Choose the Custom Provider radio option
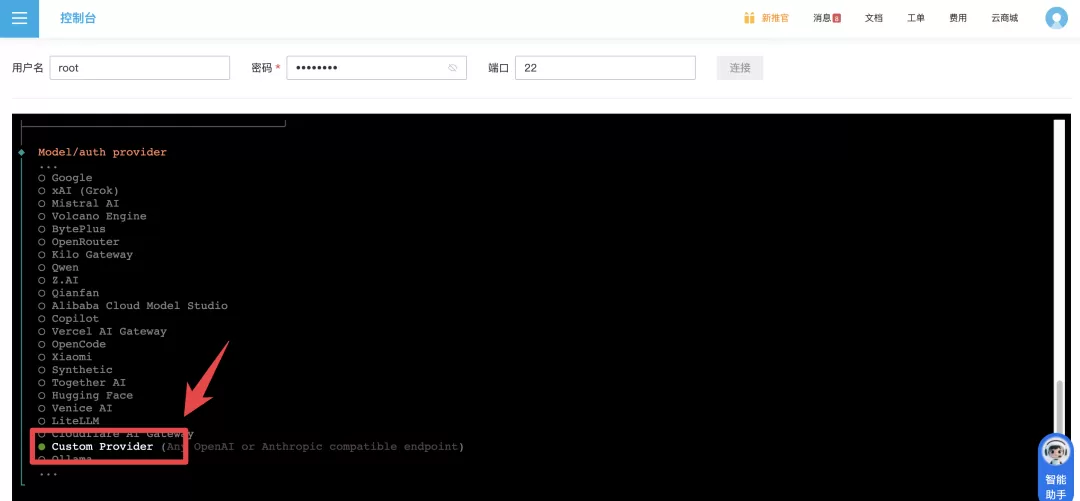Screen dimensions: 1080x501 click(x=96, y=447)
